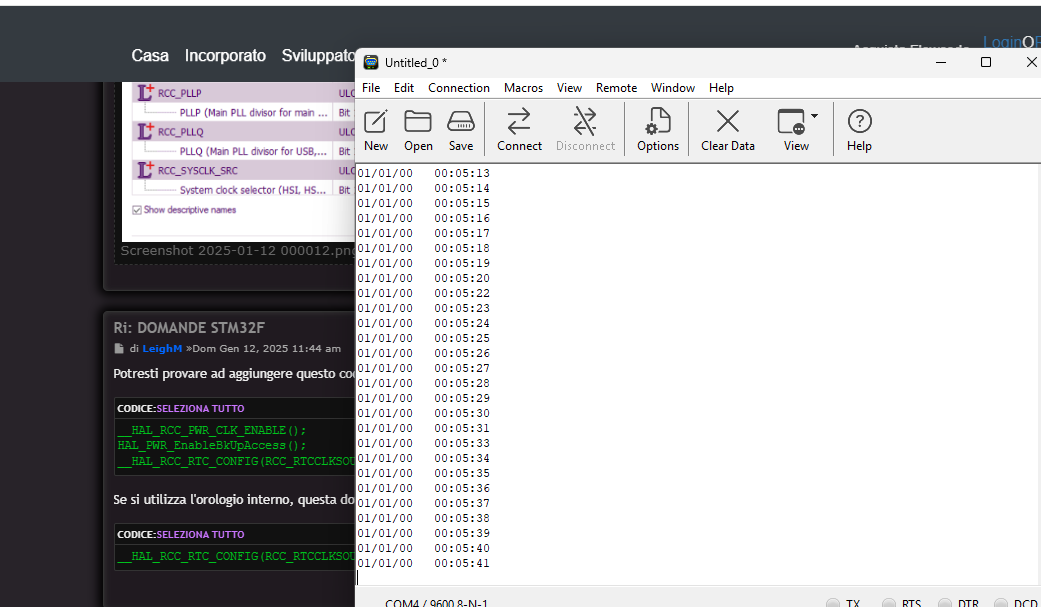Screen dimensions: 1041x607
Task: Open the Remote menu
Action: [x=616, y=88]
